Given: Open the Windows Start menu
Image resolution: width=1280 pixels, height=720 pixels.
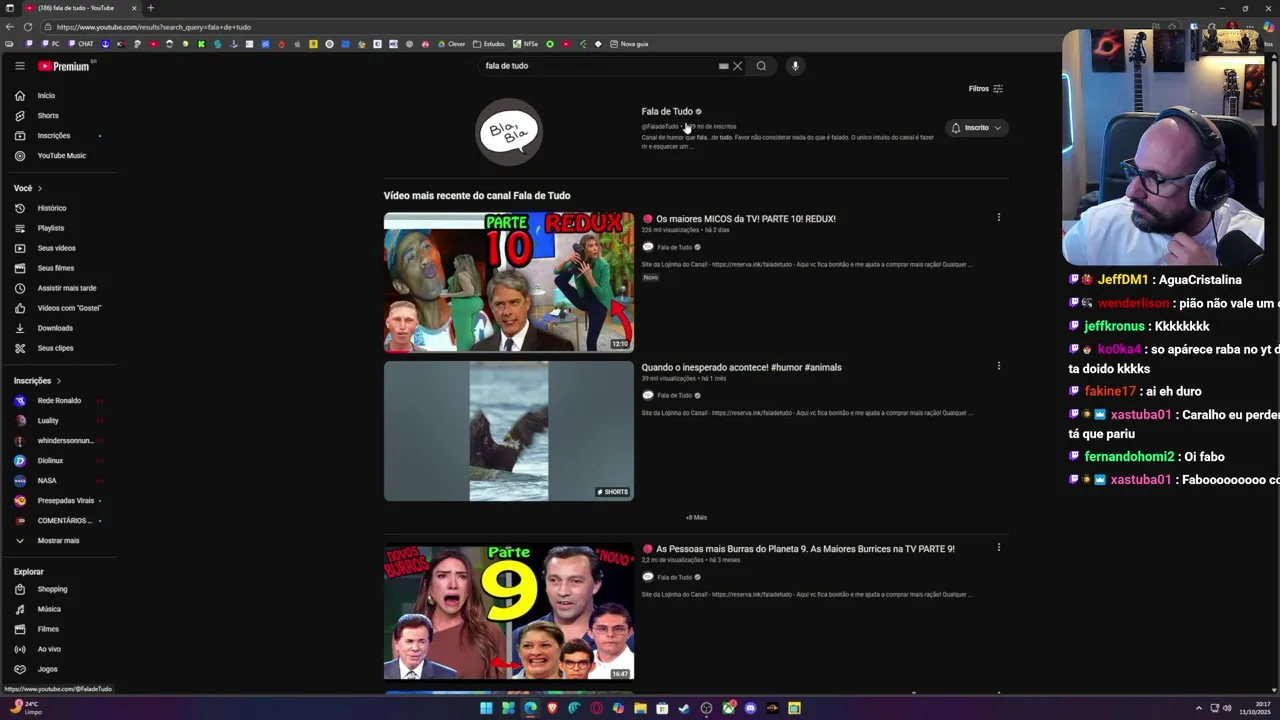Looking at the screenshot, I should 486,708.
